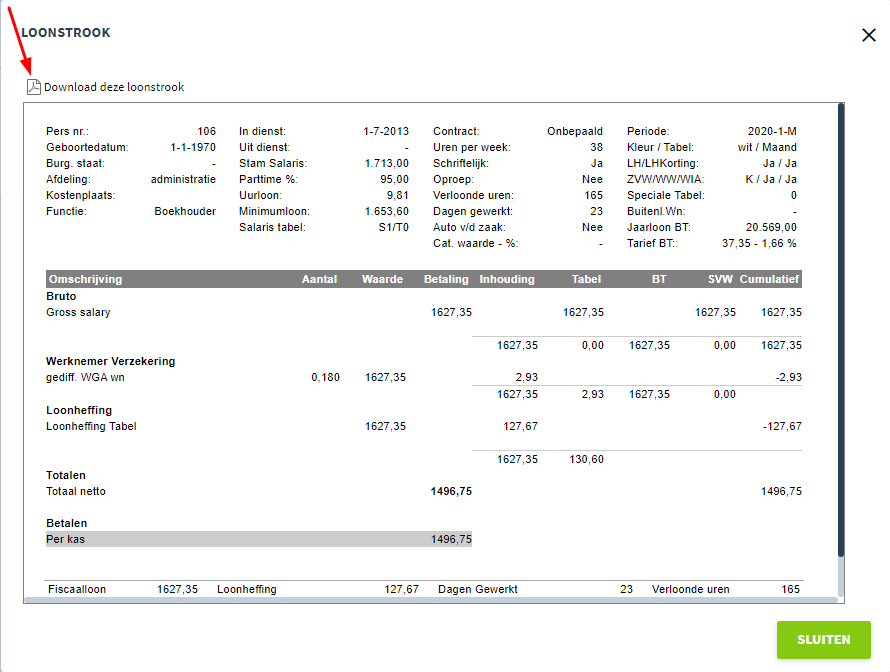Select the Fiscaalloon label in the footer

tap(77, 589)
